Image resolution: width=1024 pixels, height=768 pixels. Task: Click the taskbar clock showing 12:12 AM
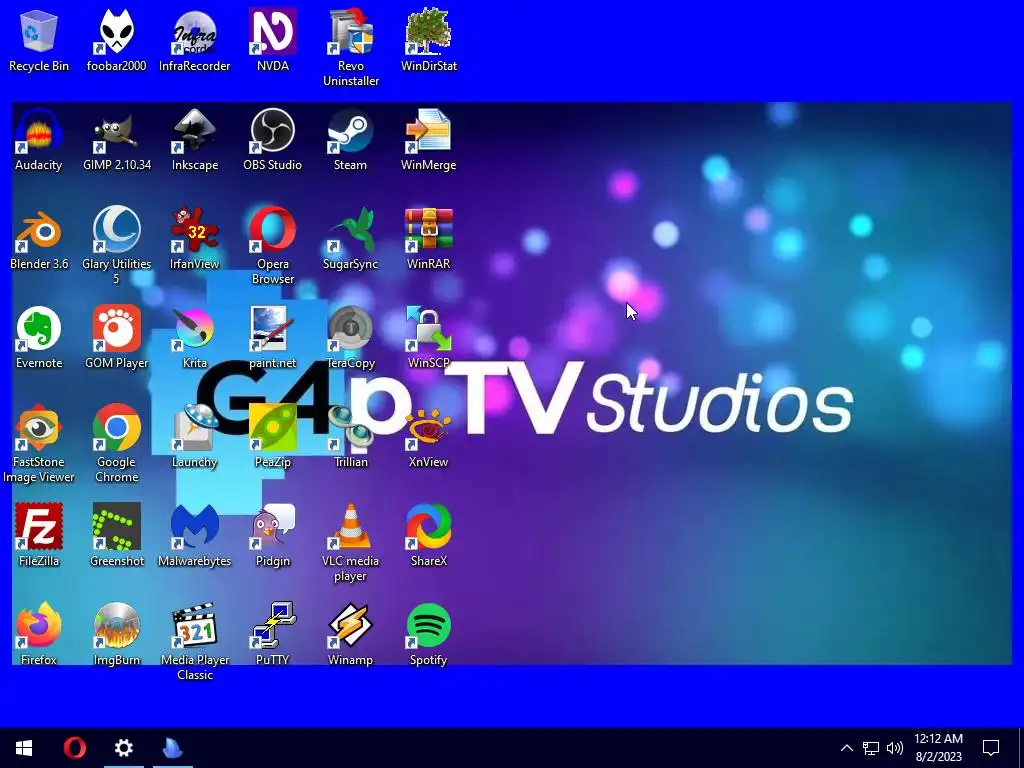click(938, 748)
